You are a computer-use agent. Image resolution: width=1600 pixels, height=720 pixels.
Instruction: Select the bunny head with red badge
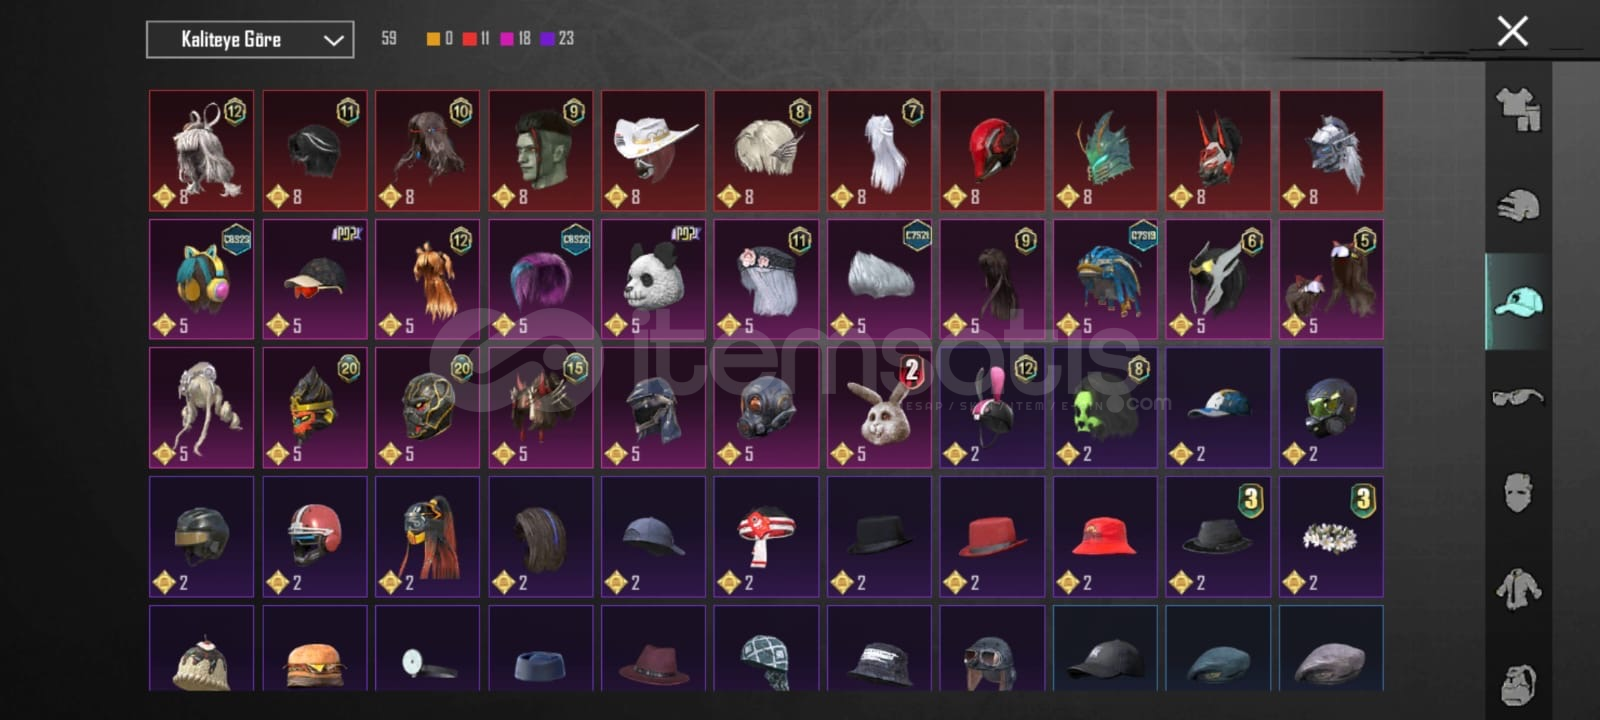(880, 408)
